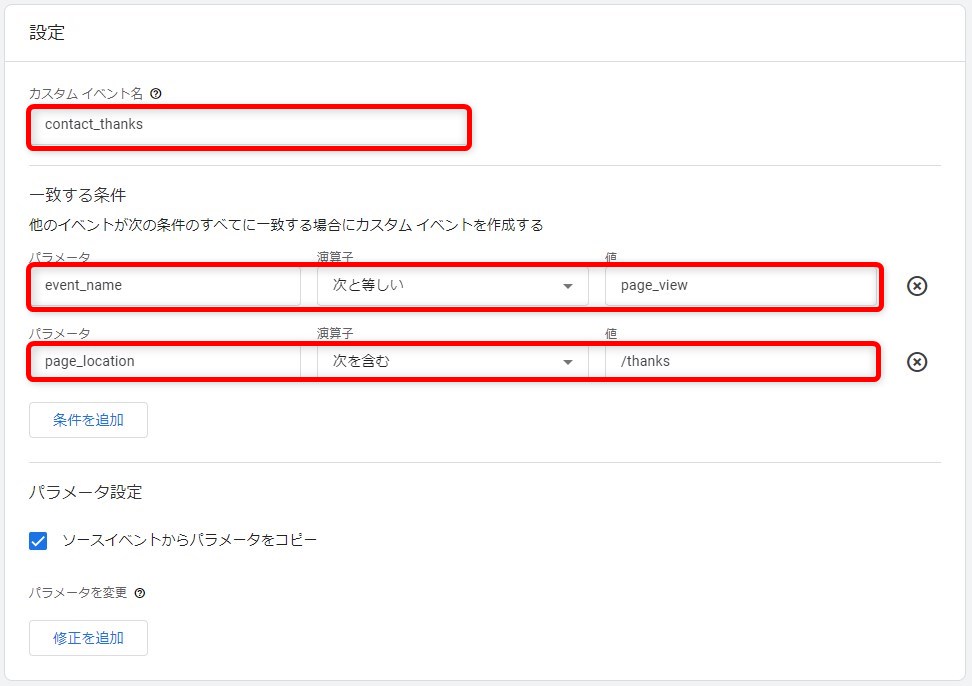Click the arrow on the 次と等しい selector

568,286
